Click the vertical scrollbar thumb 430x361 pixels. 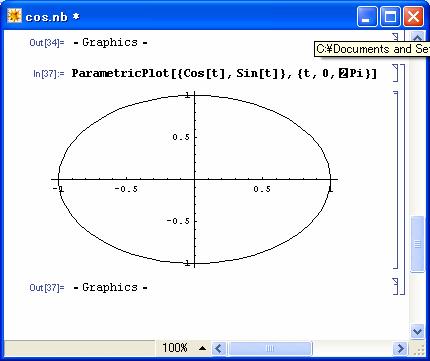[x=417, y=244]
